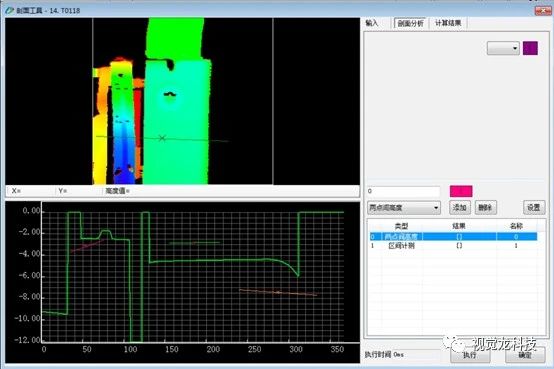Image resolution: width=554 pixels, height=369 pixels.
Task: Open the 设置 settings button
Action: point(534,207)
